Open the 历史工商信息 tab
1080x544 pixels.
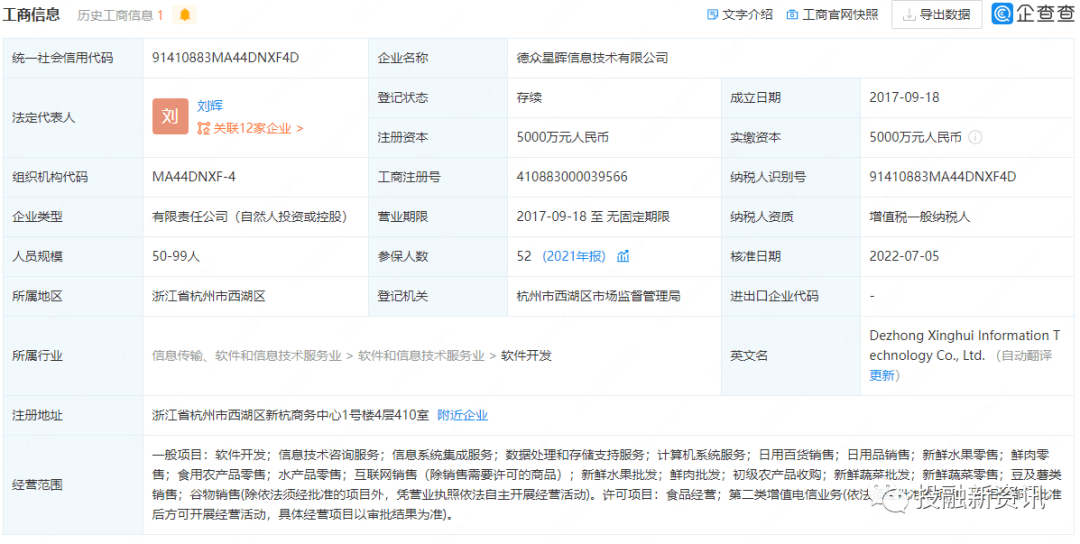click(x=120, y=14)
